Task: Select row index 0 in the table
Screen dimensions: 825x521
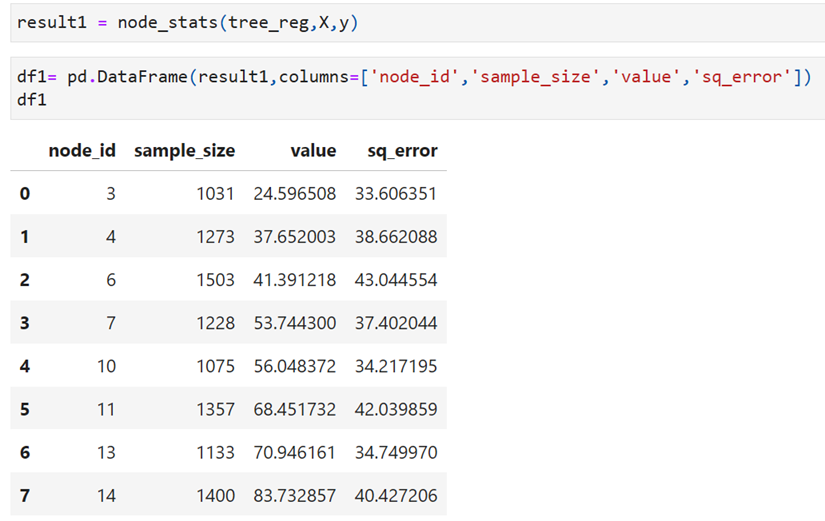Action: click(25, 194)
